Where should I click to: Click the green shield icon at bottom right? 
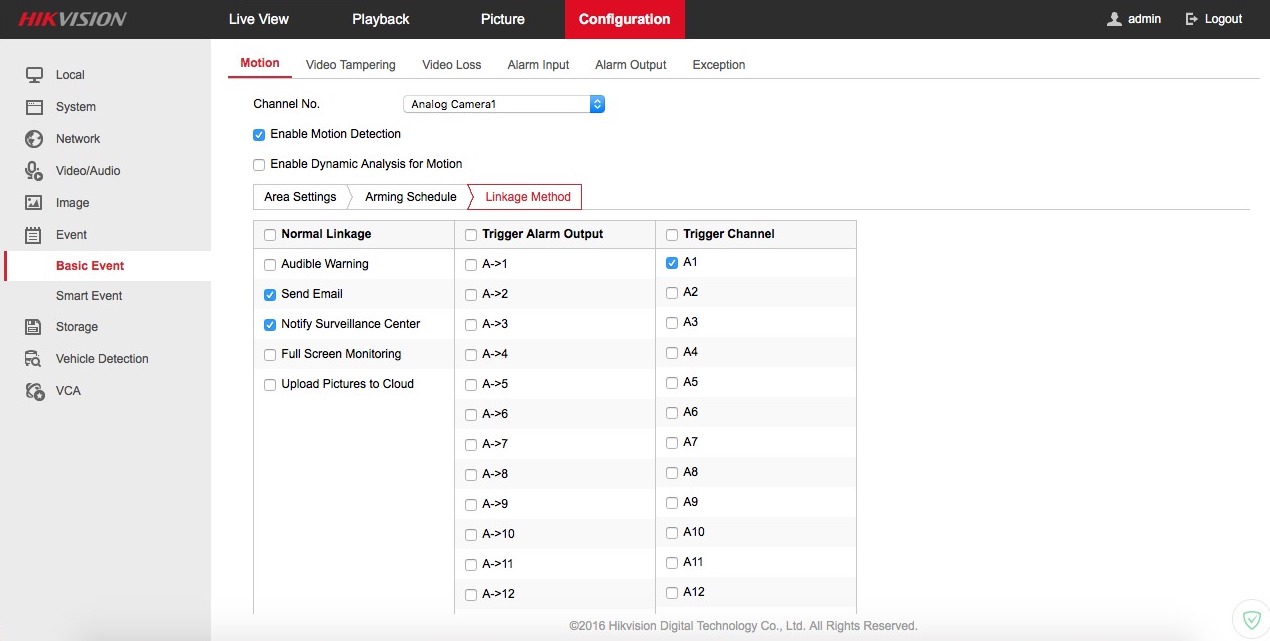point(1250,618)
